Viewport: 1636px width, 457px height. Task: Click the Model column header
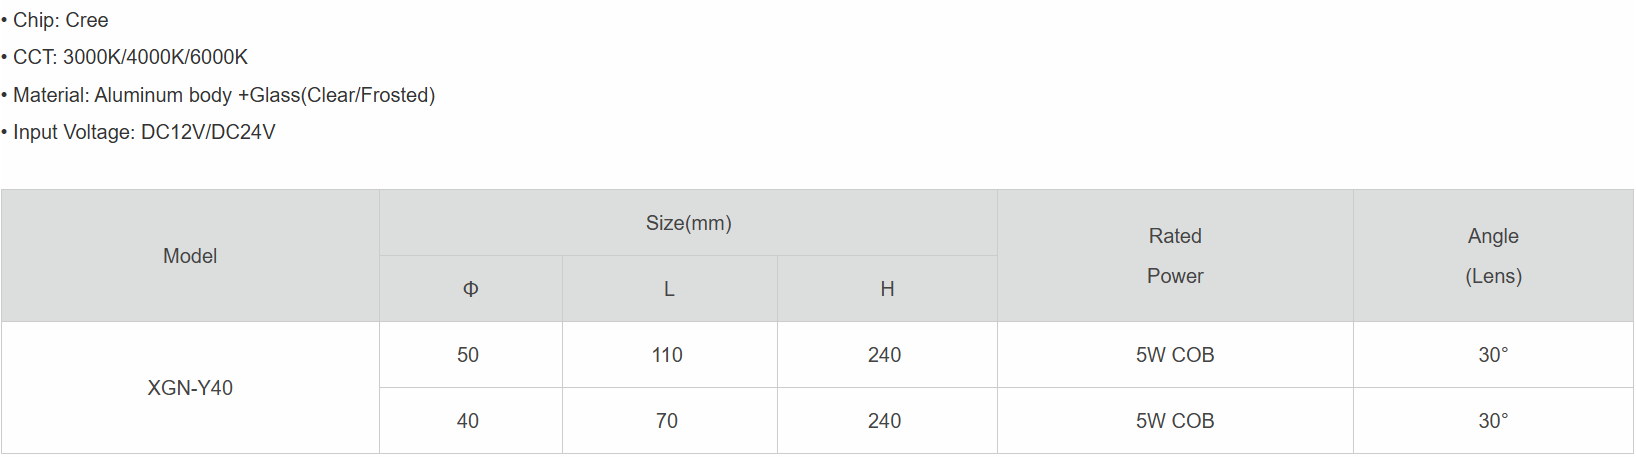[x=190, y=256]
